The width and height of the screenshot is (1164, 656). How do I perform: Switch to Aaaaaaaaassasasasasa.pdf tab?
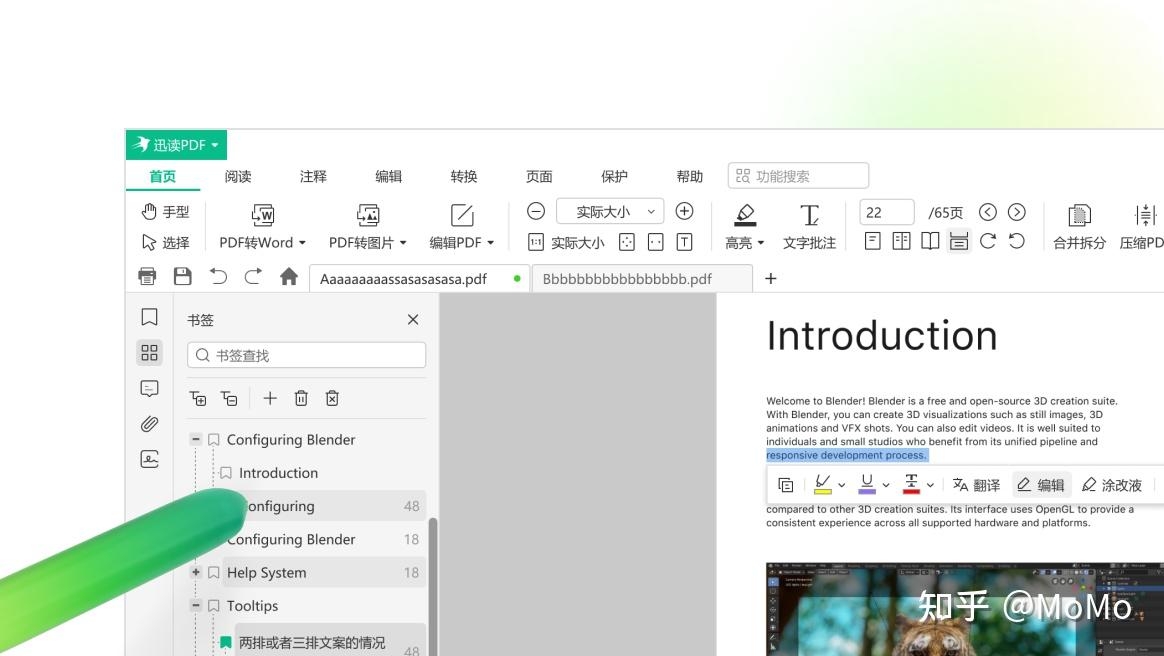419,279
